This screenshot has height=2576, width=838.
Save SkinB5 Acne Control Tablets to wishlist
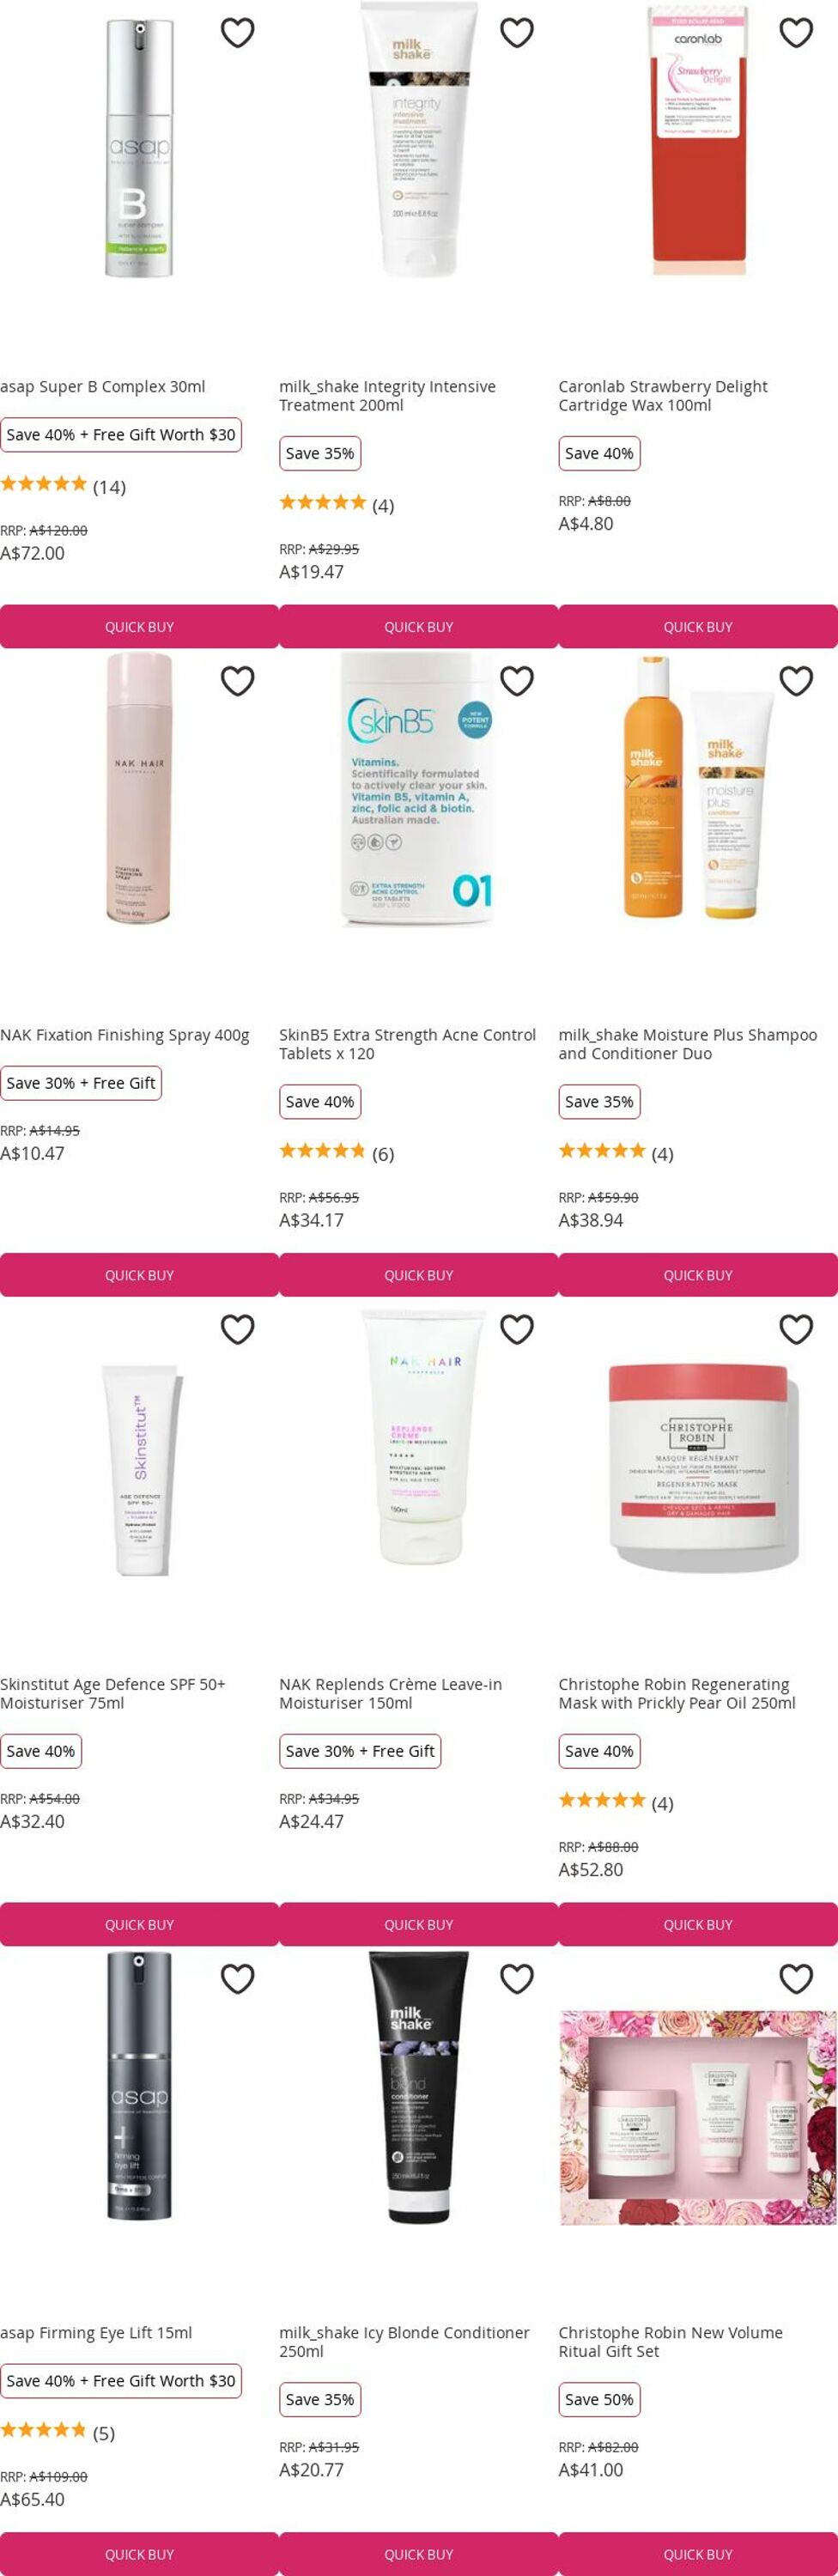[x=516, y=681]
